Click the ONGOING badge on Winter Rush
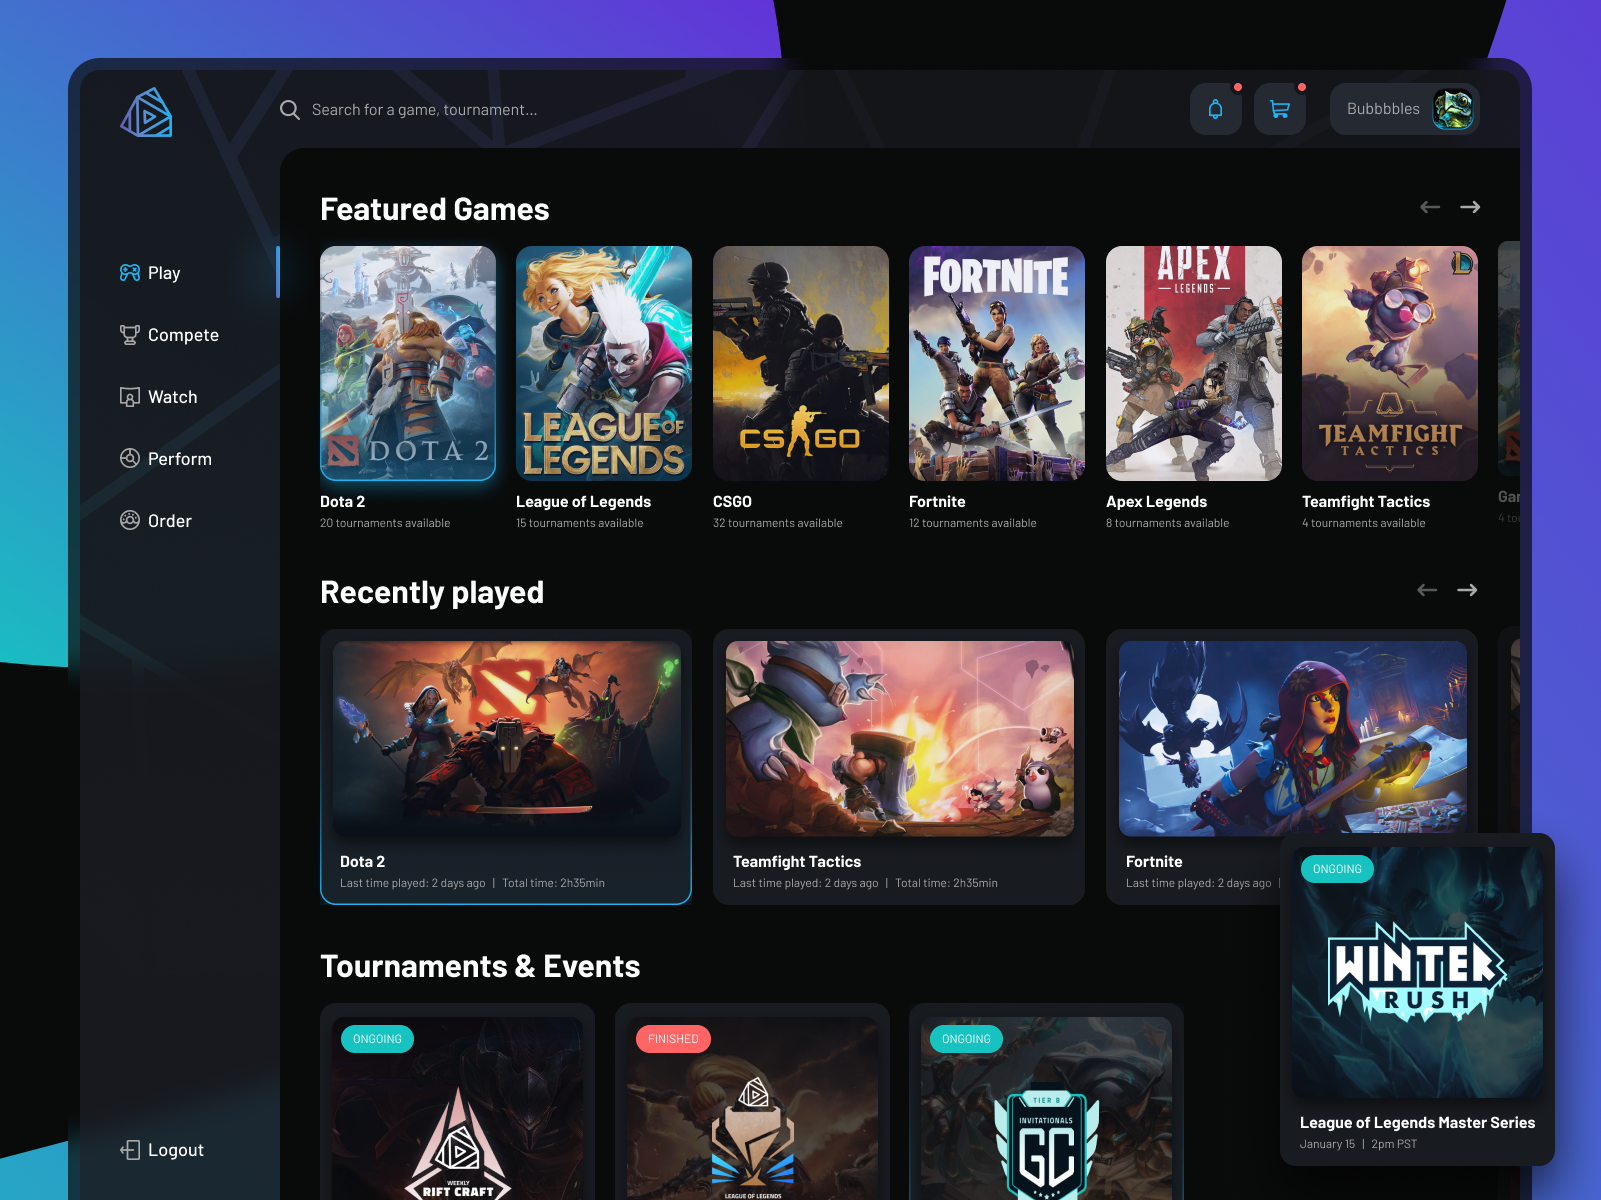Viewport: 1601px width, 1200px height. [x=1337, y=869]
